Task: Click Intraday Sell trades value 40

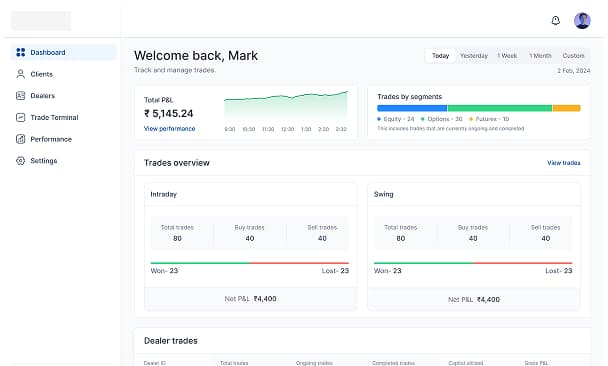Action: tap(322, 238)
